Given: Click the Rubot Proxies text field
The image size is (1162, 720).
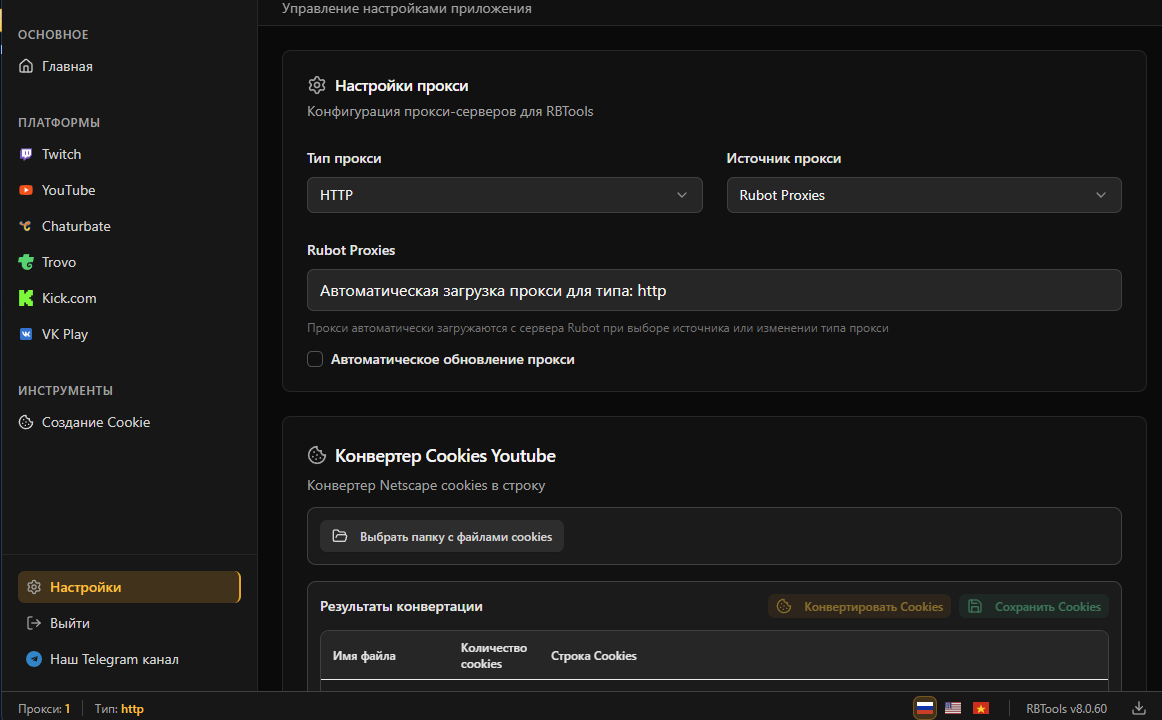Looking at the screenshot, I should click(x=713, y=290).
